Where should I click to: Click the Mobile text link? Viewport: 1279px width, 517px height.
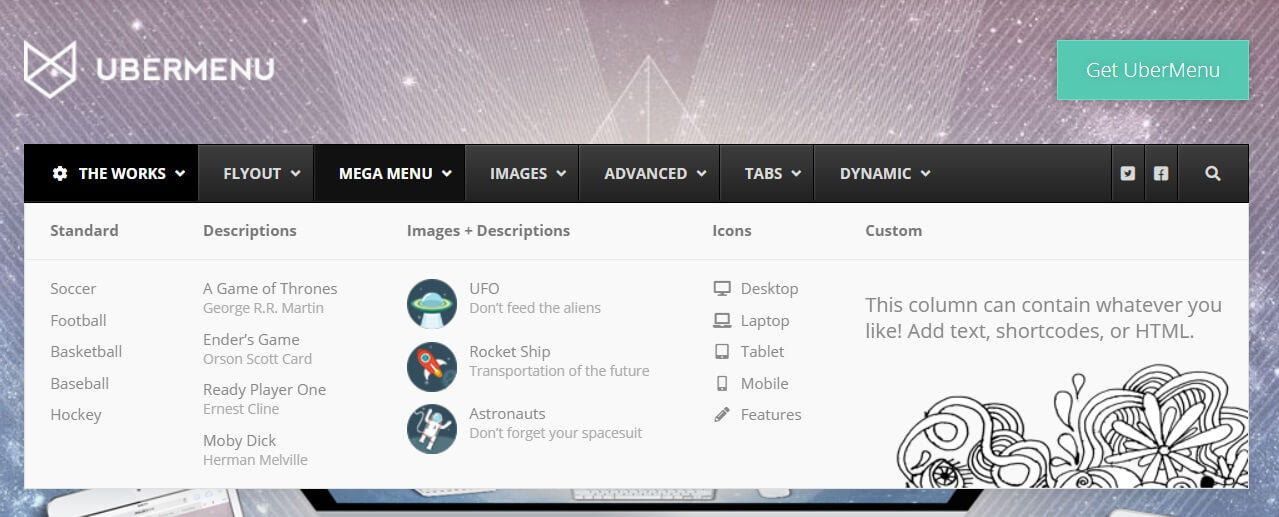pos(764,383)
